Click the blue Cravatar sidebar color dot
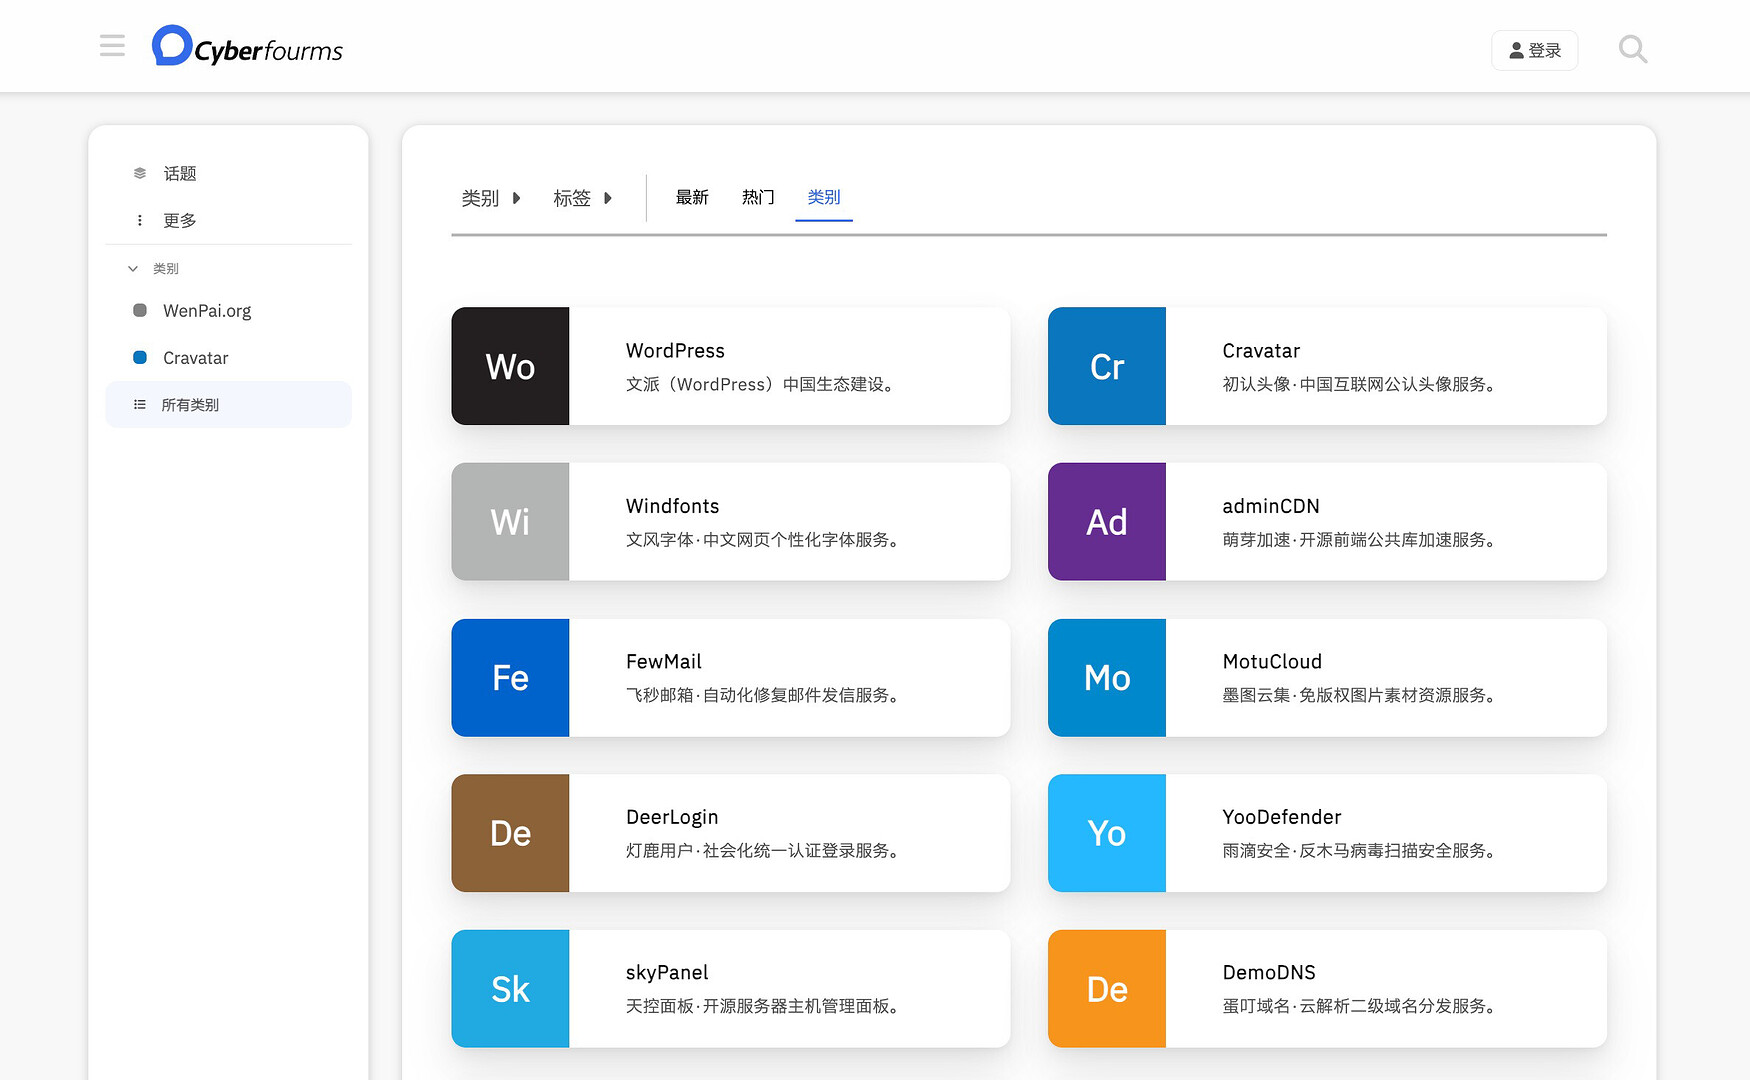This screenshot has width=1750, height=1080. click(140, 358)
